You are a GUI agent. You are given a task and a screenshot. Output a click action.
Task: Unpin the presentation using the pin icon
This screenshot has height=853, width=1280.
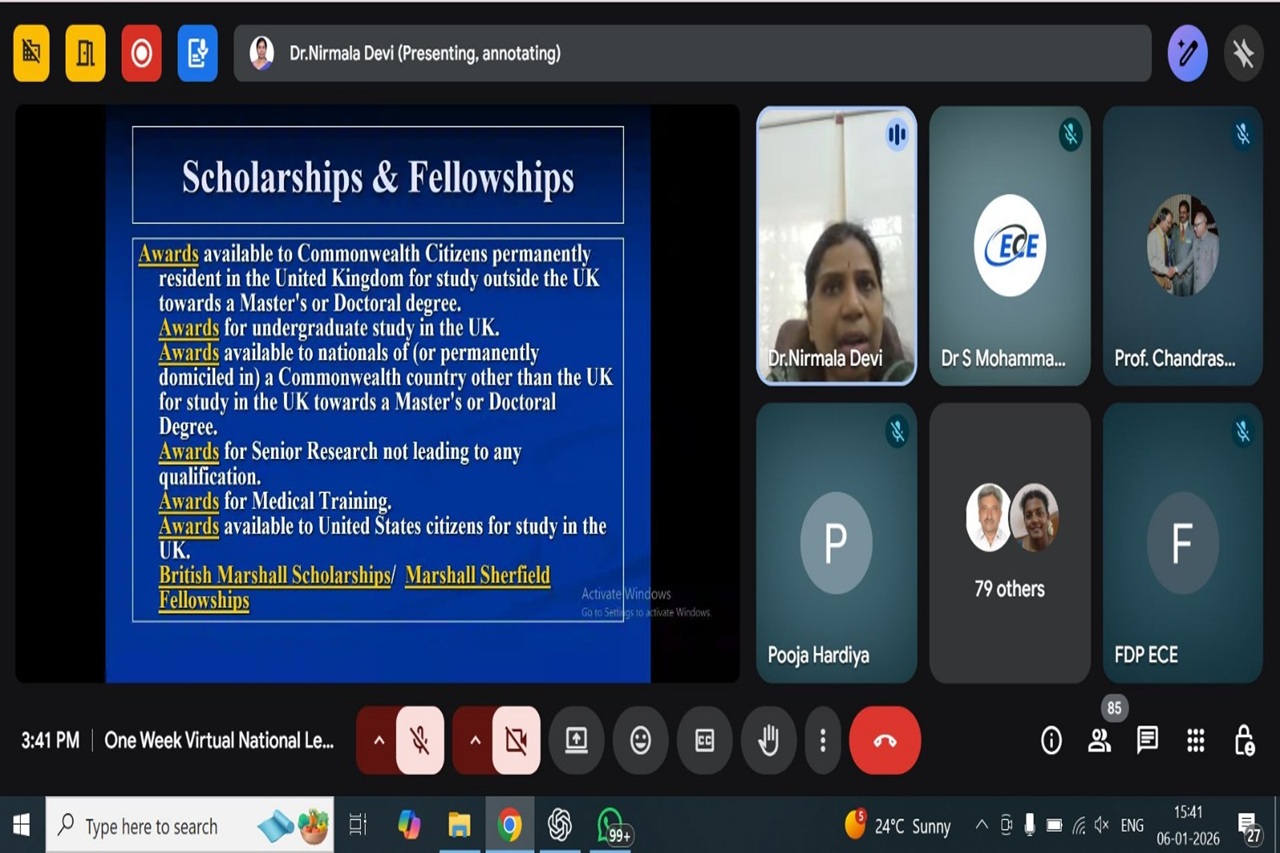(x=1243, y=53)
